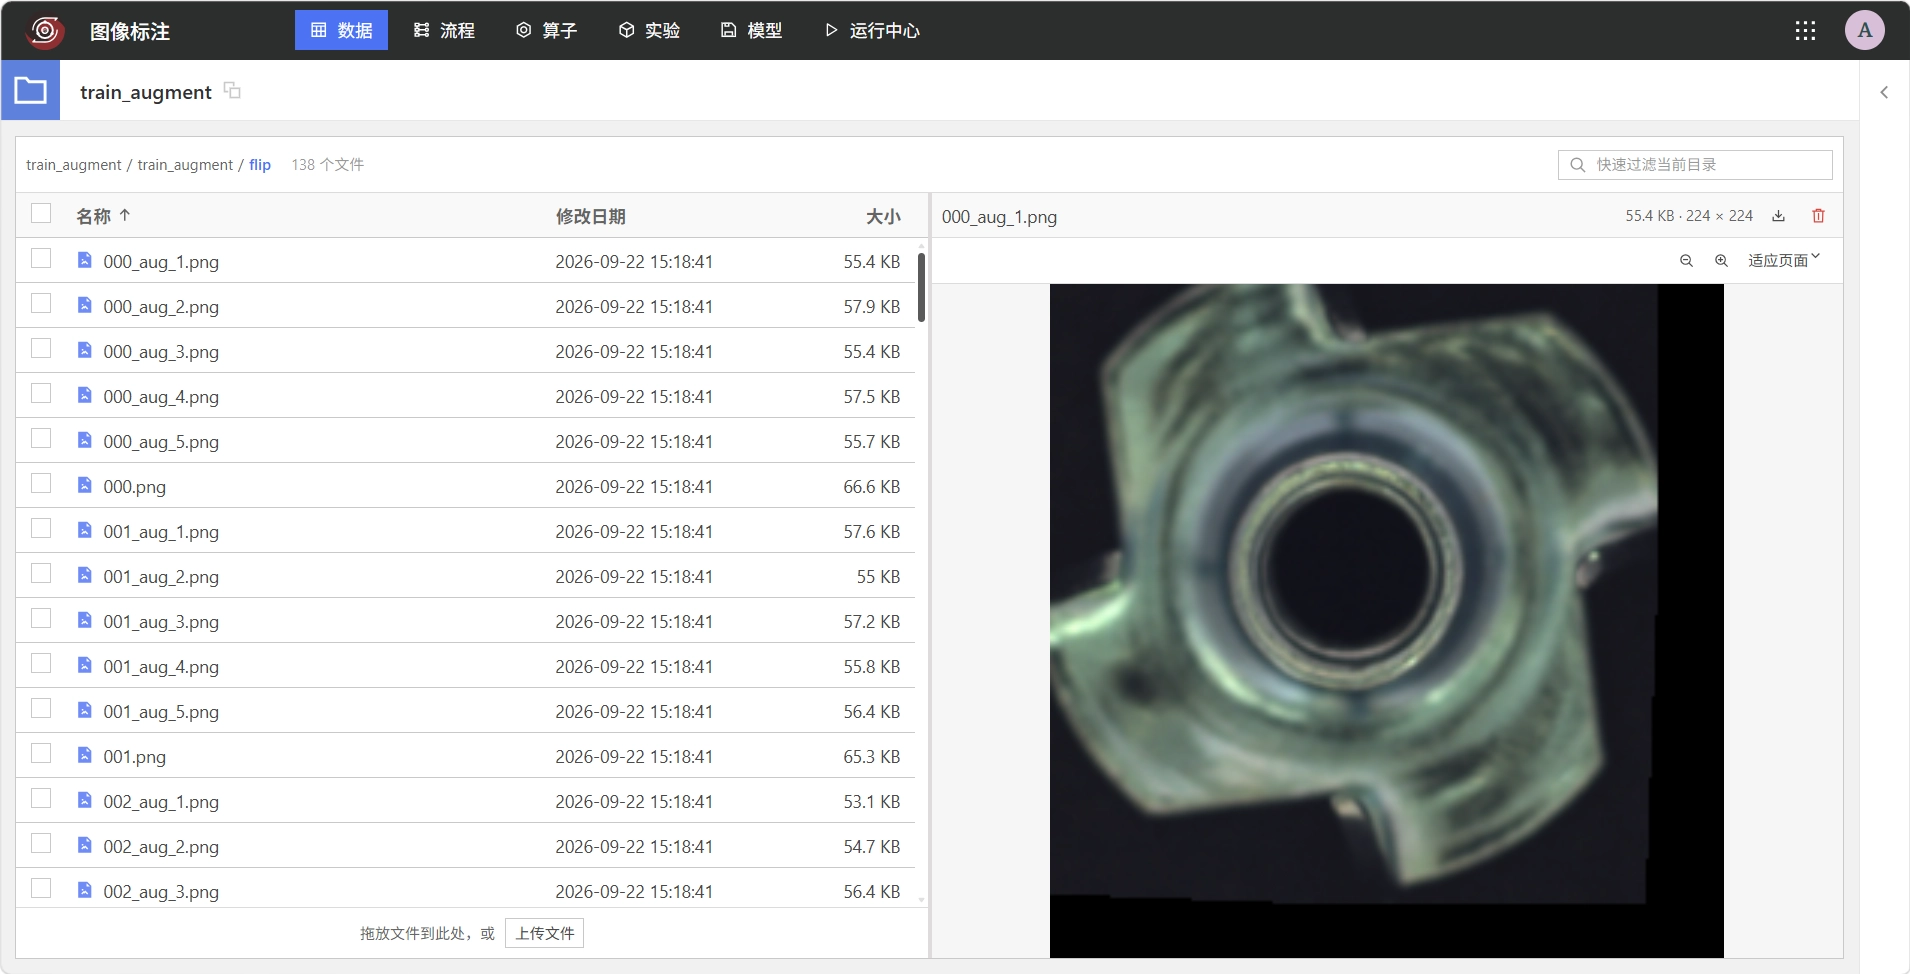This screenshot has width=1910, height=974.
Task: Focus the 快速过滤当前目录 search field
Action: pyautogui.click(x=1695, y=165)
